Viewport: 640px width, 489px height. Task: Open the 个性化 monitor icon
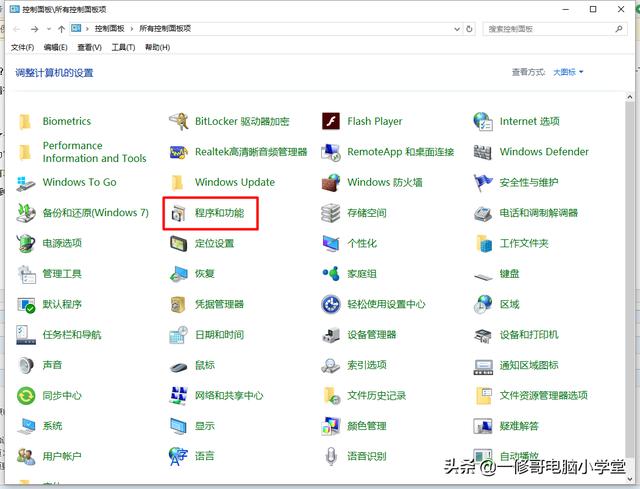[x=331, y=243]
